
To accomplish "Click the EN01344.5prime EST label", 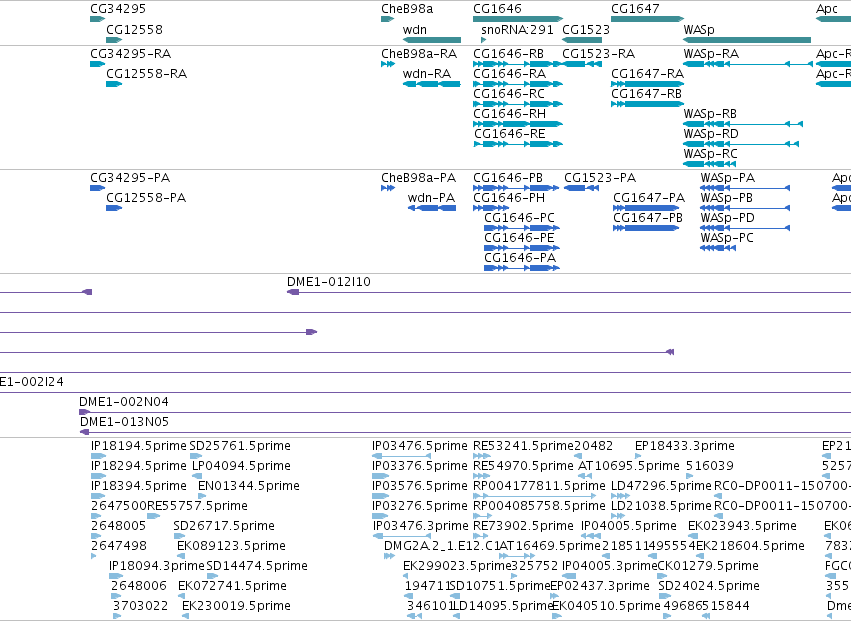I will click(x=249, y=486).
